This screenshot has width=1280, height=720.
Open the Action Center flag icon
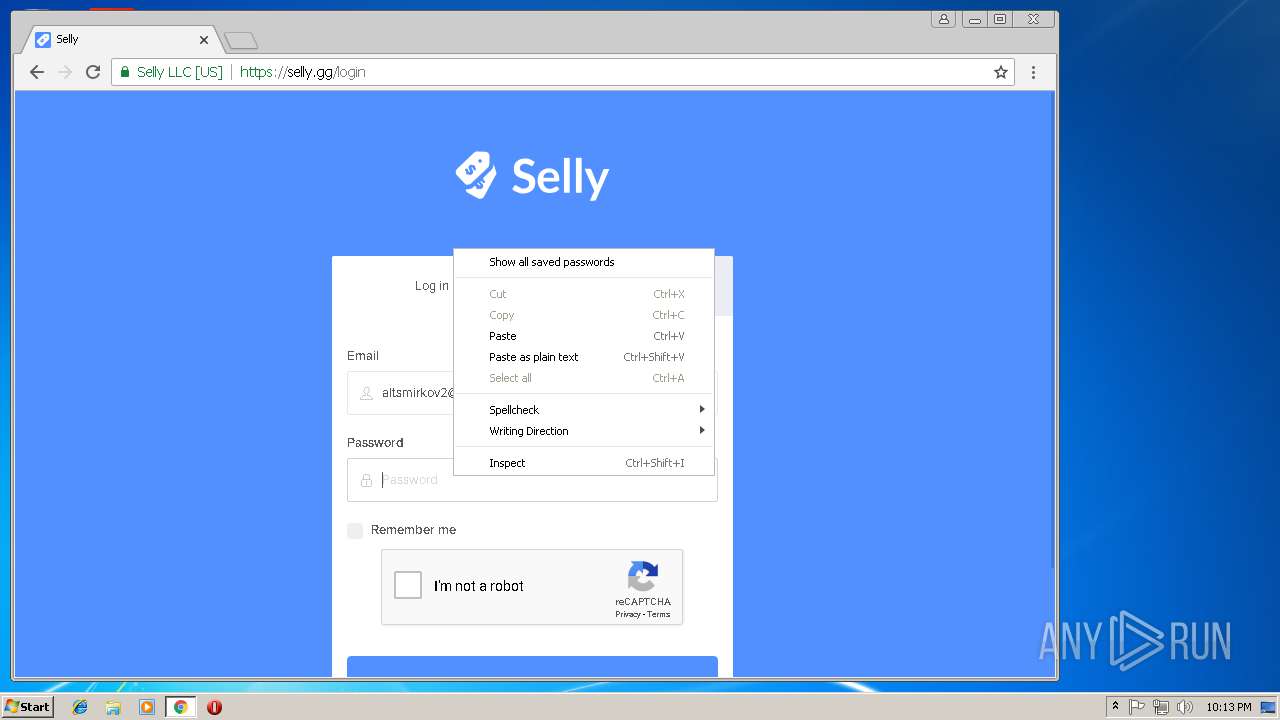point(1137,707)
